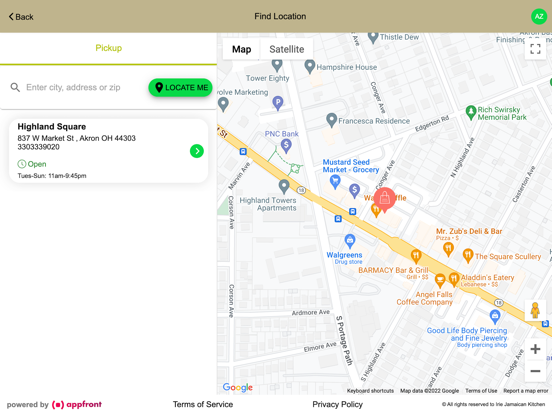Open Privacy Policy footer link
Screen dimensions: 552x414
337,404
